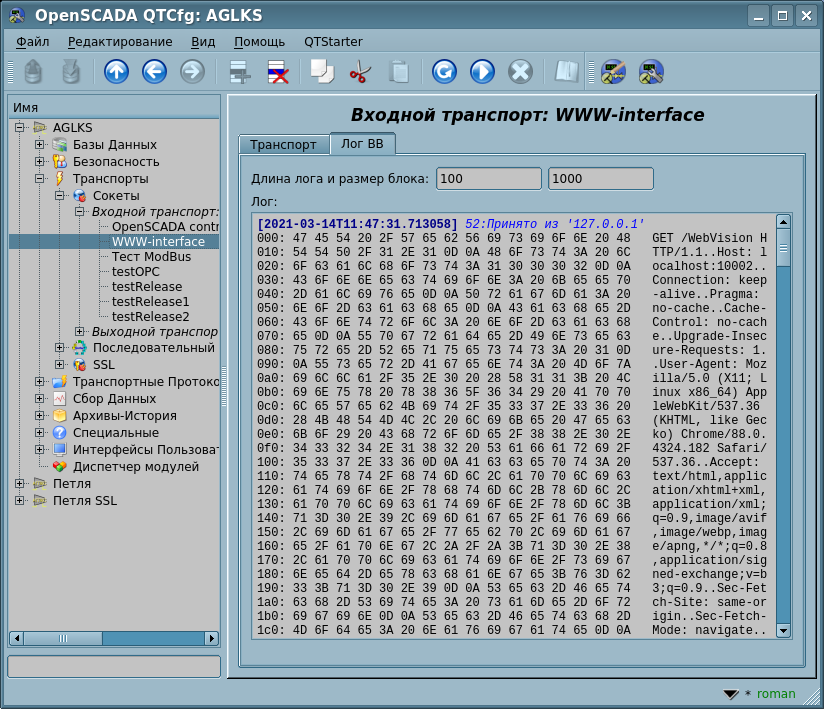Select the testRelease1 tree item
Screen dimensions: 824x709
pos(150,301)
